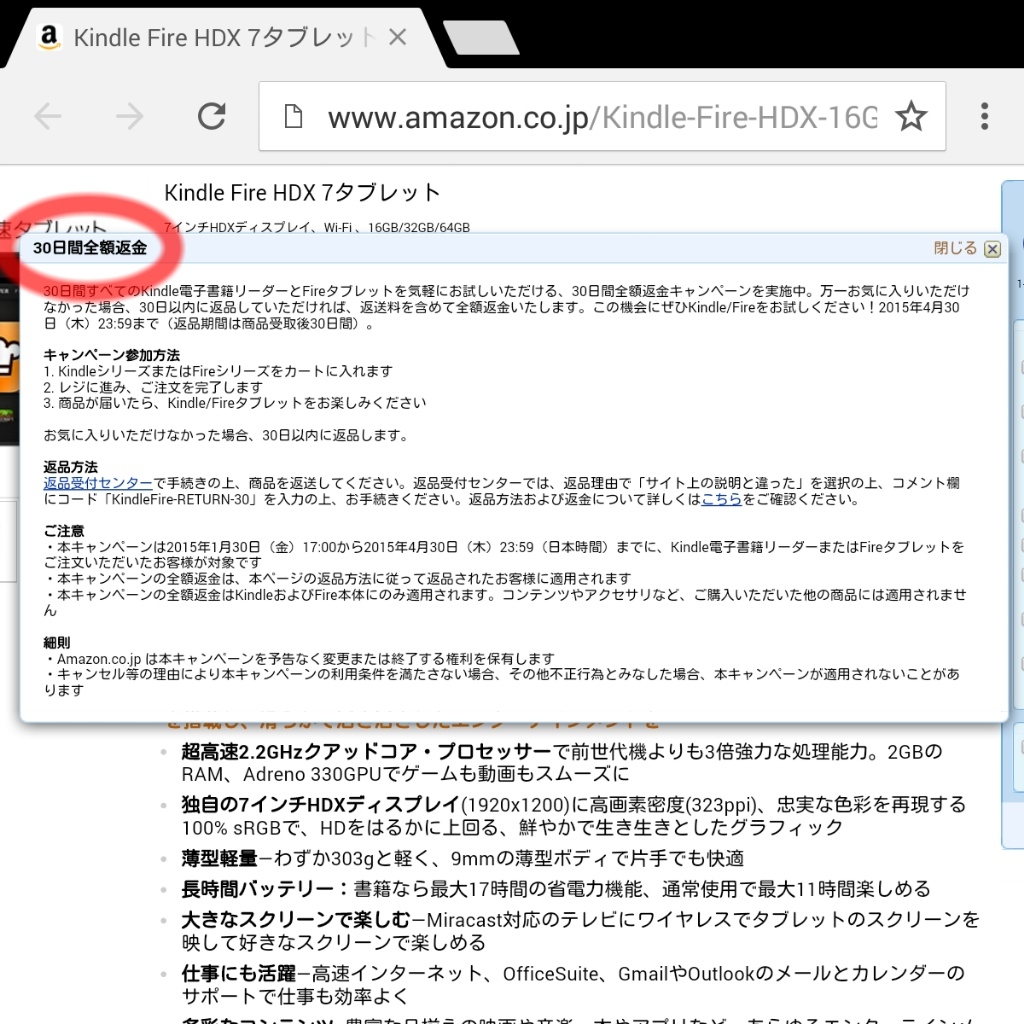The image size is (1024, 1024).
Task: Click the amazon.co.jp URL address field
Action: pyautogui.click(x=602, y=117)
